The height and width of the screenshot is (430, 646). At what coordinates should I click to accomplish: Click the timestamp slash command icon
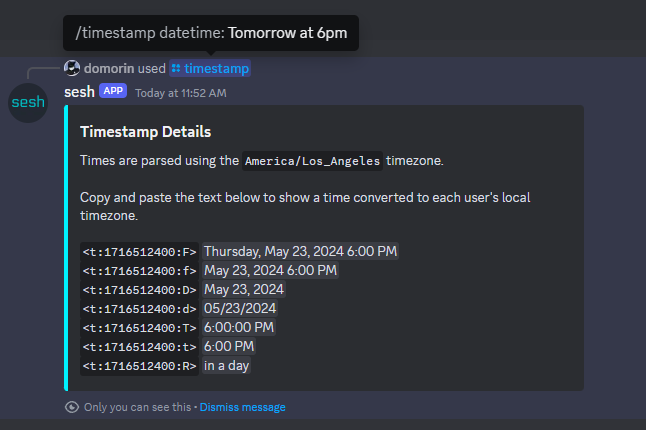[x=175, y=69]
